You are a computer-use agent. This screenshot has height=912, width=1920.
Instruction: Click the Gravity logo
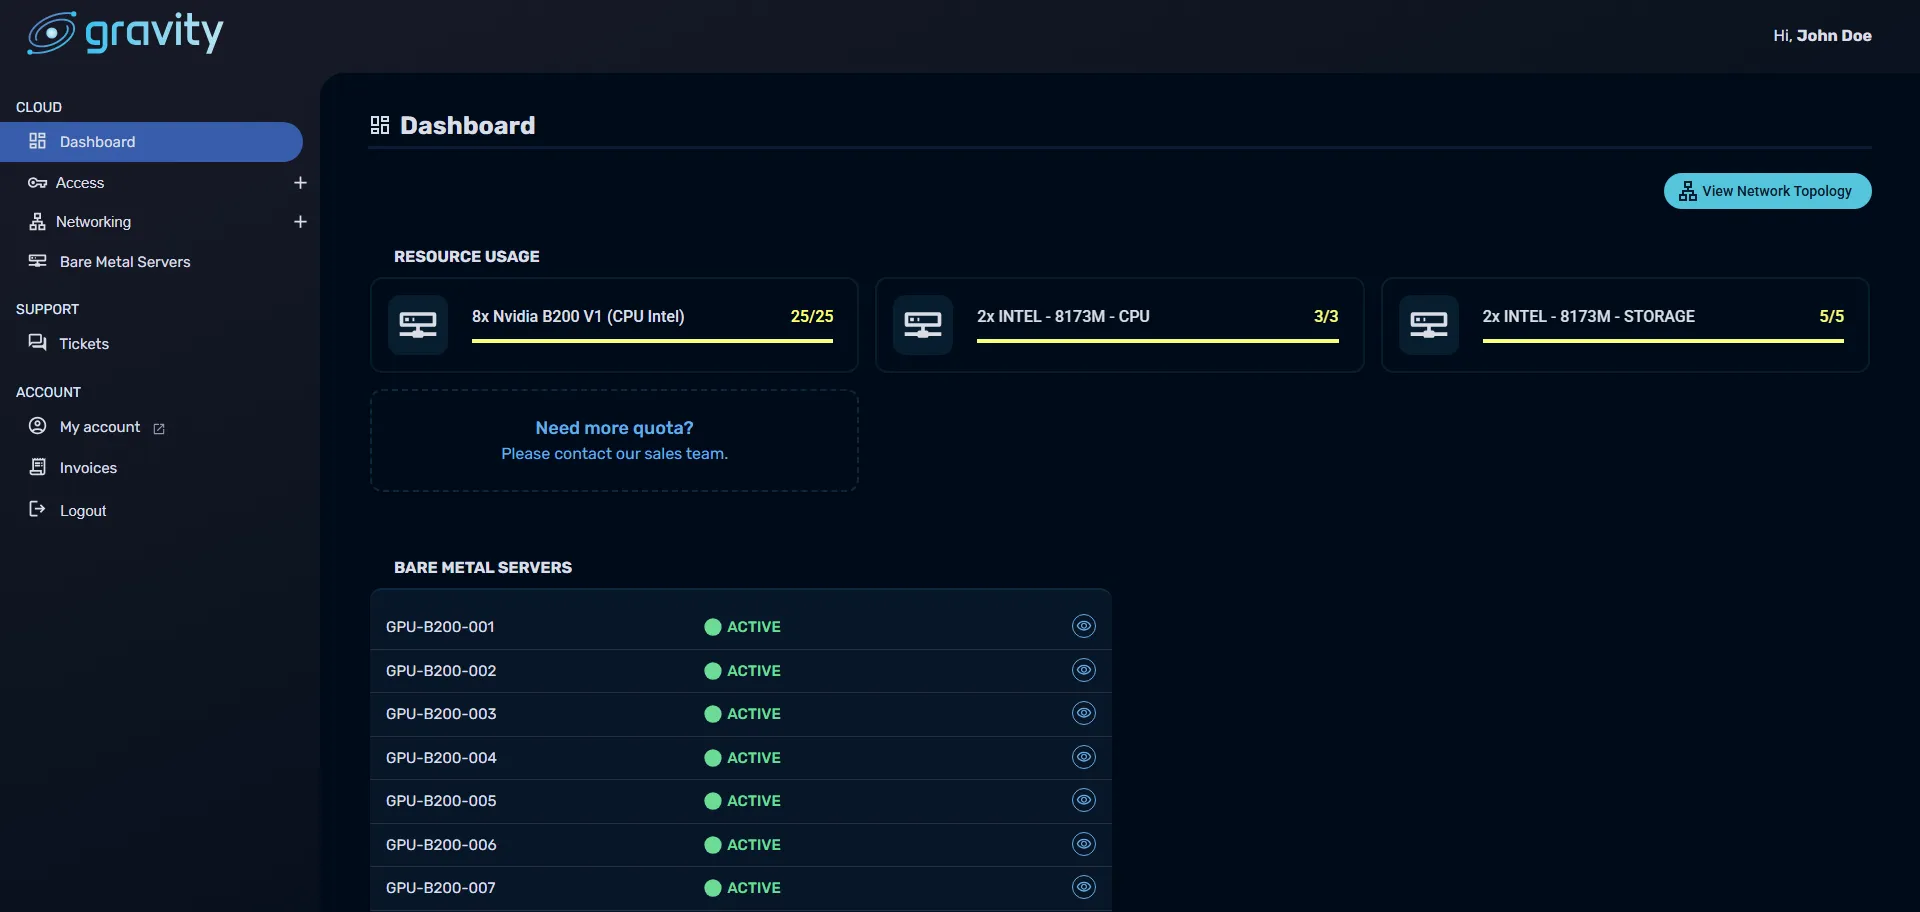coord(125,33)
